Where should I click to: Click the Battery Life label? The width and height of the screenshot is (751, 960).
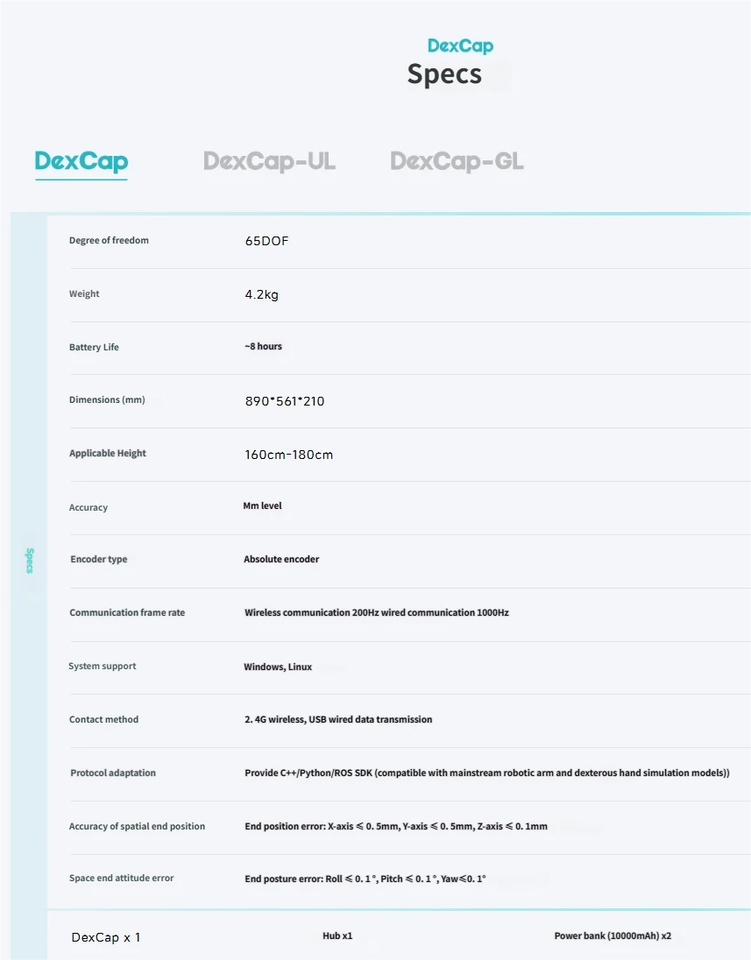point(94,347)
